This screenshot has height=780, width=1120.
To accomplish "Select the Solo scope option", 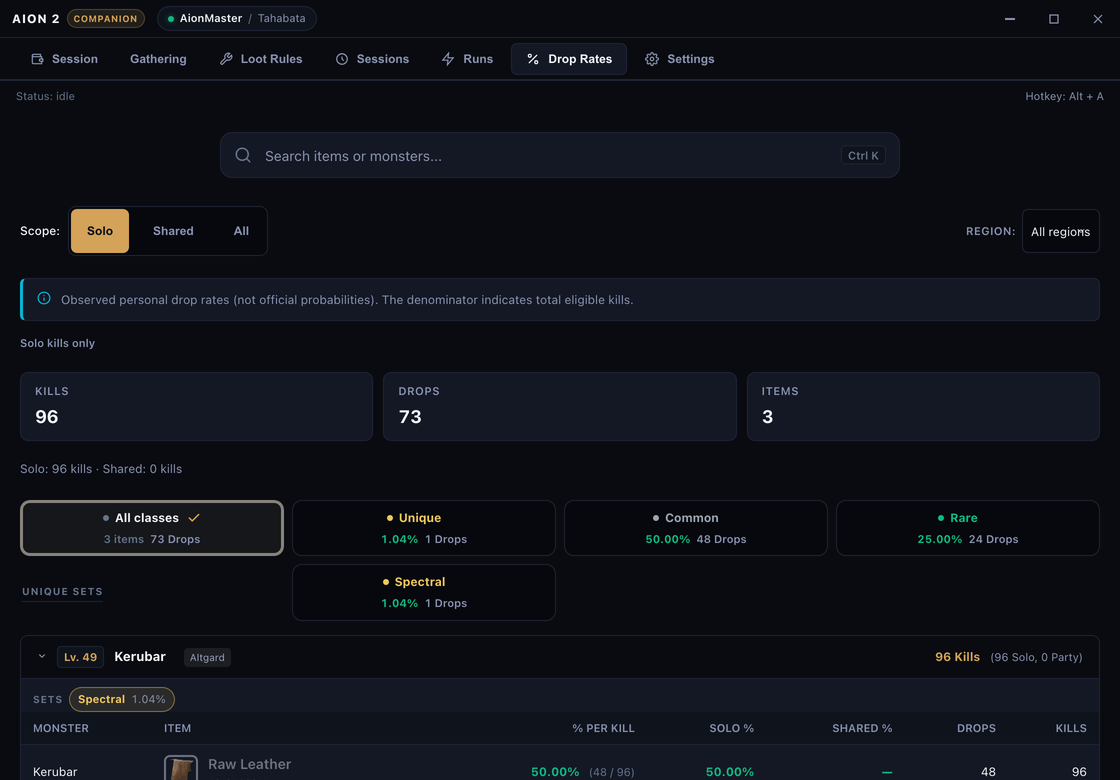I will click(100, 231).
